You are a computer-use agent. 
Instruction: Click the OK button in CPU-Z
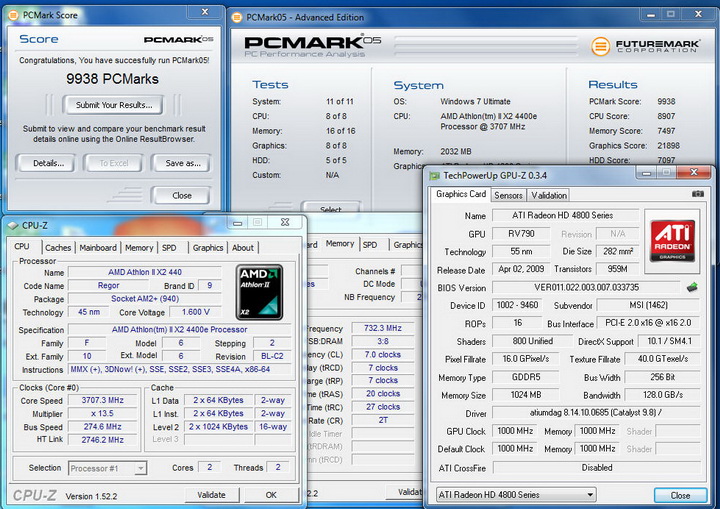tap(271, 495)
